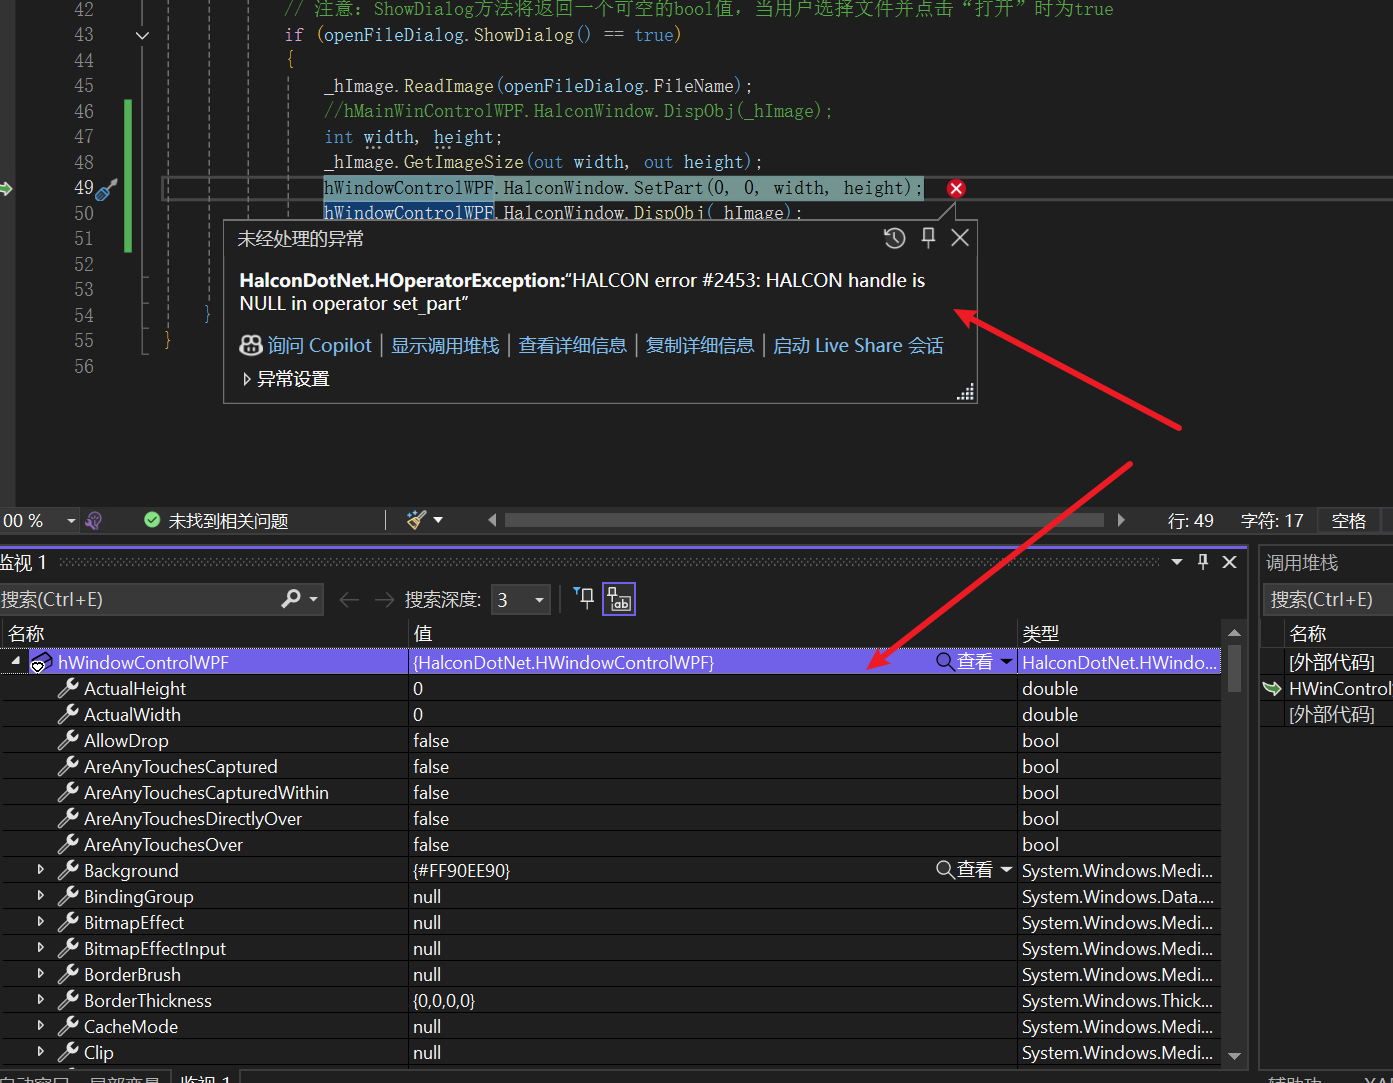This screenshot has width=1393, height=1083.
Task: Click the 行: 49 line indicator
Action: click(1190, 520)
